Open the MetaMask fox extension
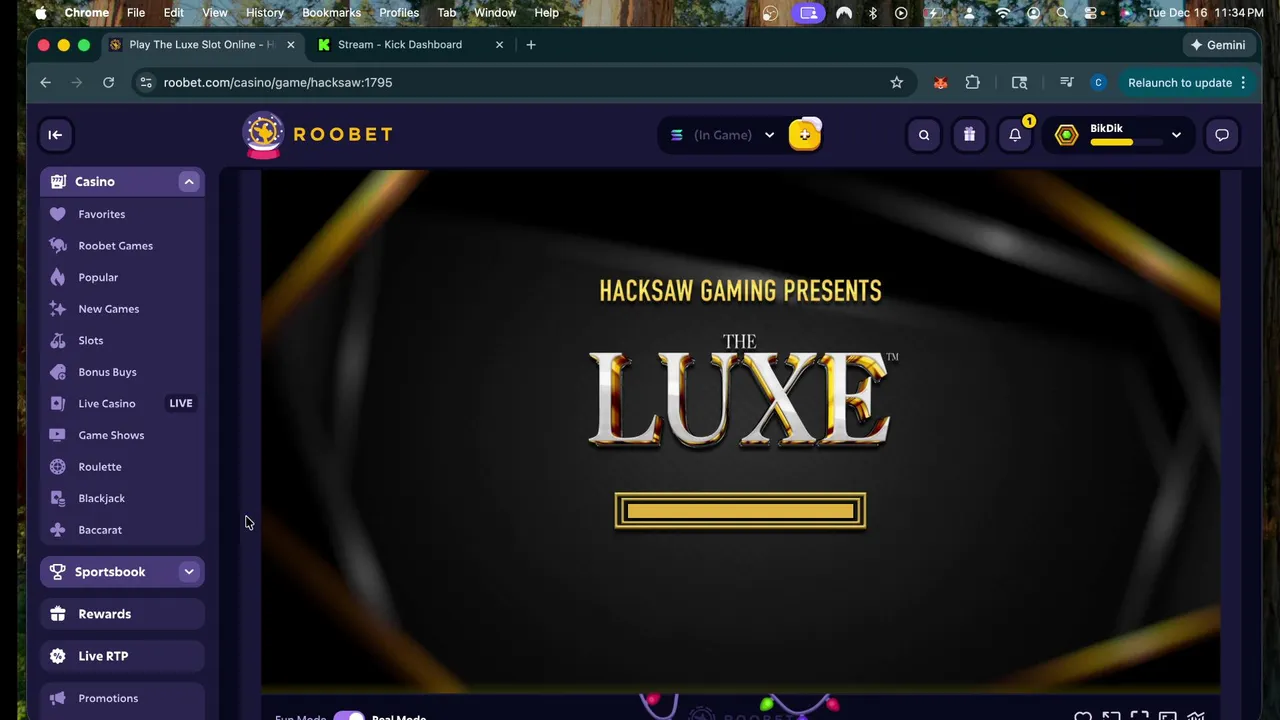This screenshot has width=1280, height=720. [x=940, y=83]
